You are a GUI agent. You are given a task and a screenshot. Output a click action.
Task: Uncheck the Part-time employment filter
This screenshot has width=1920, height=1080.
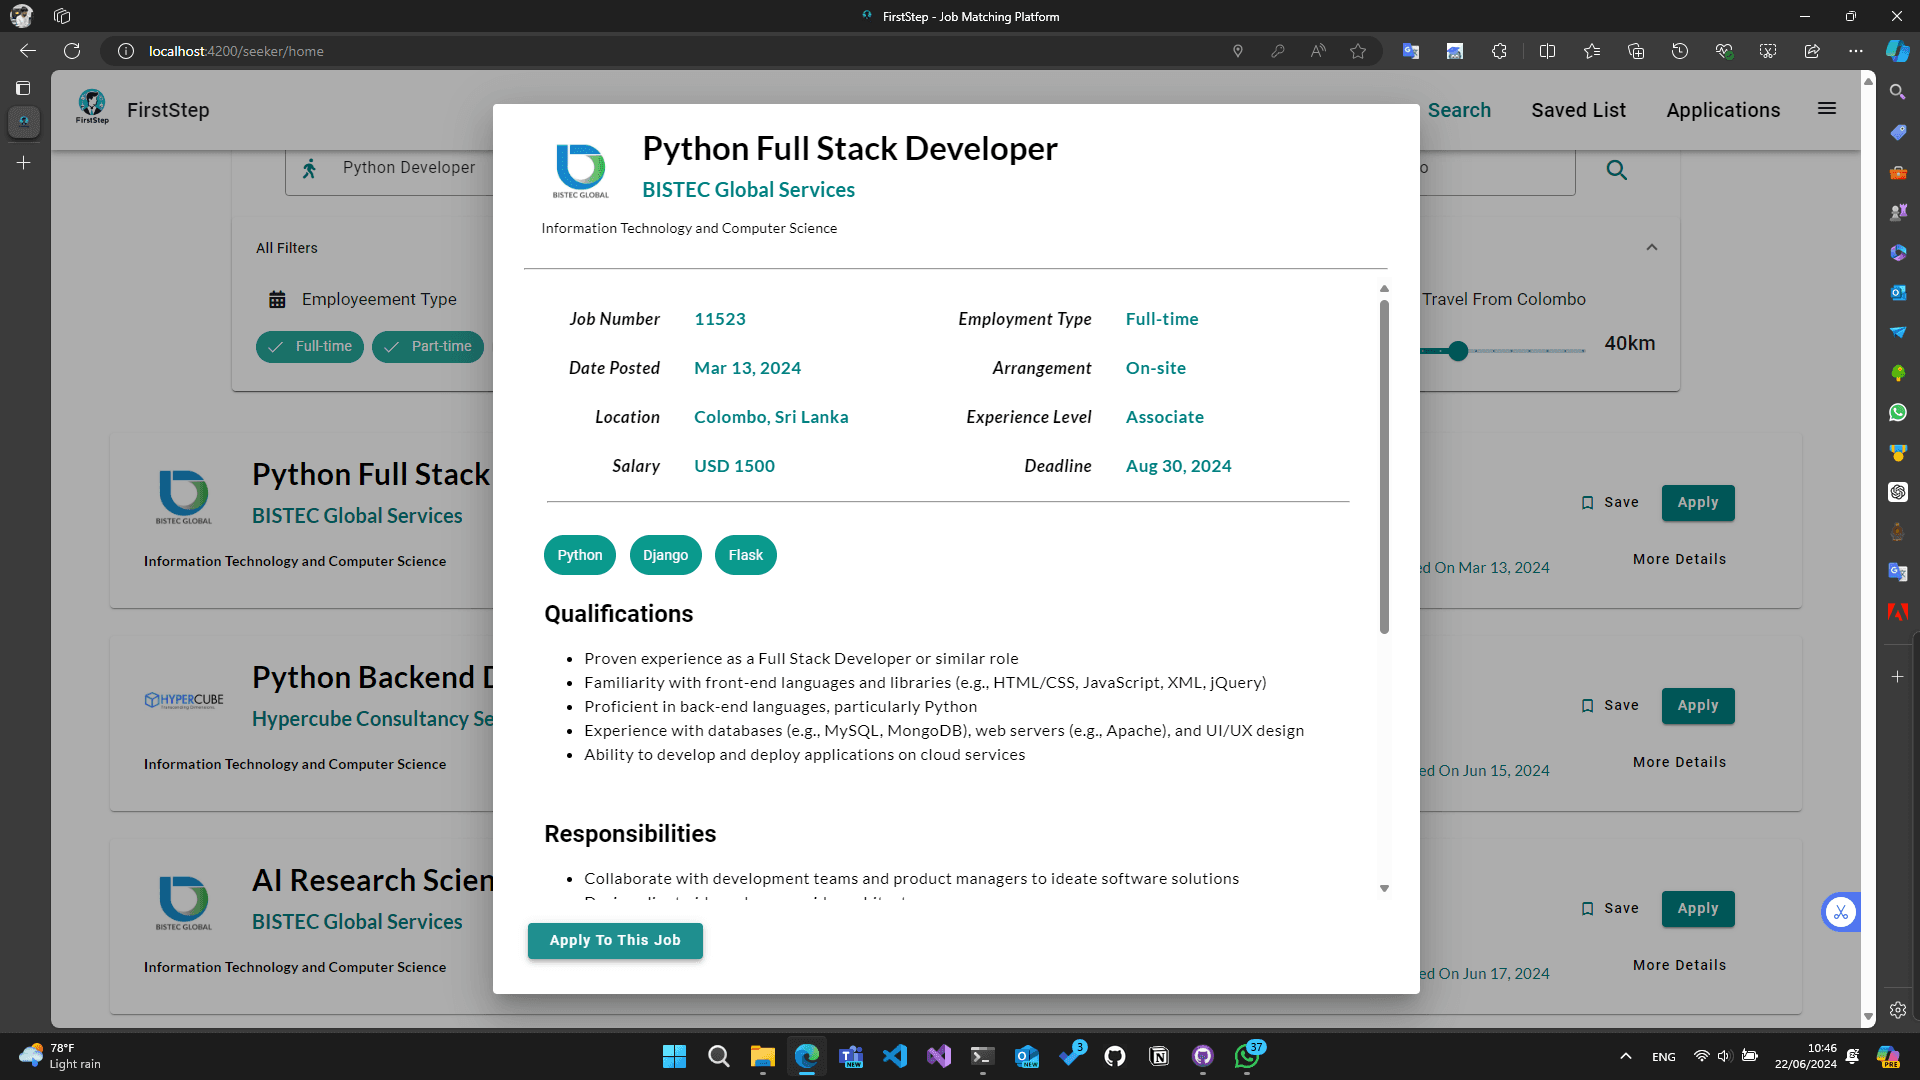point(427,347)
